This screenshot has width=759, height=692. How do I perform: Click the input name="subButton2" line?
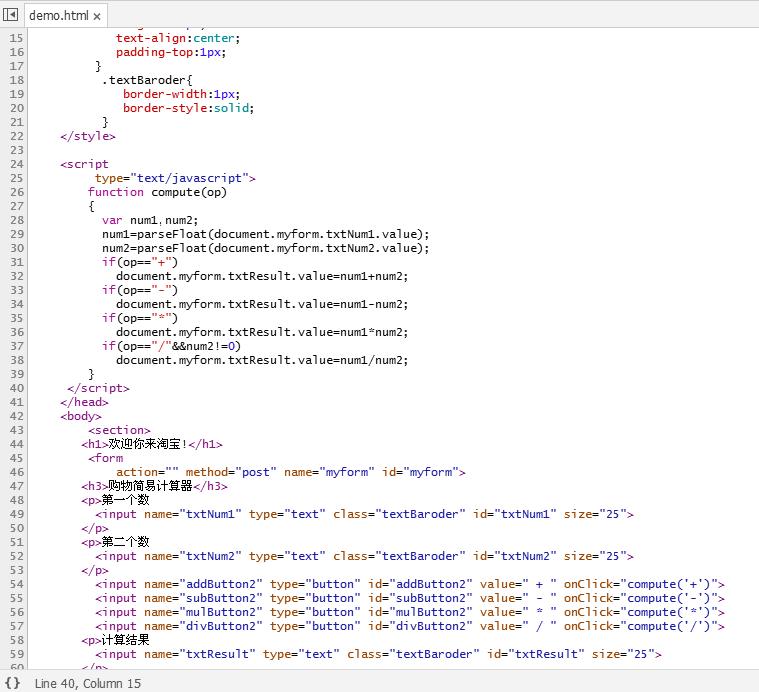coord(410,598)
